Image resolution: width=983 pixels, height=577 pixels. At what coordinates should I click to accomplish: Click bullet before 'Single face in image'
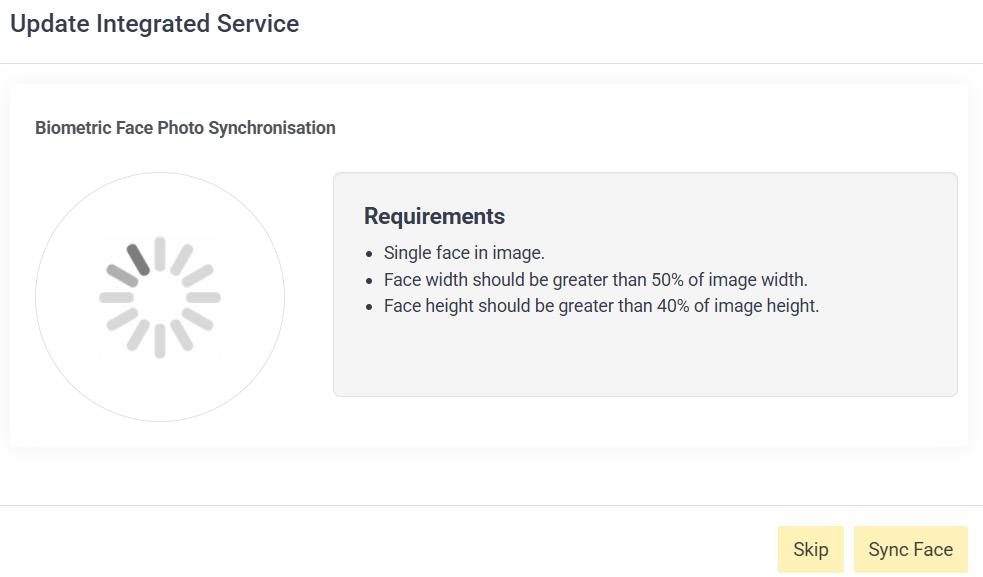370,254
